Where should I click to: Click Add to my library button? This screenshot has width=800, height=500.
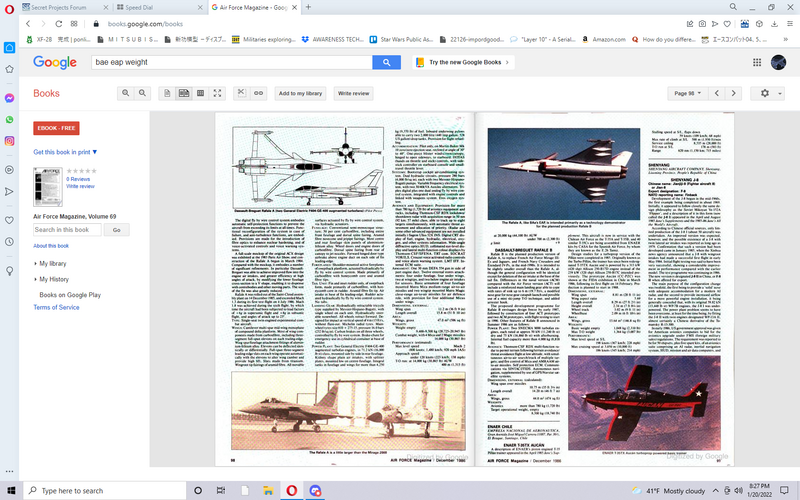click(x=300, y=93)
